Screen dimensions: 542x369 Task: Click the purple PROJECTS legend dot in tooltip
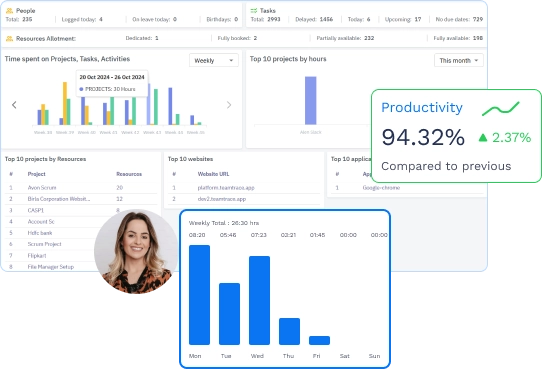[x=81, y=89]
